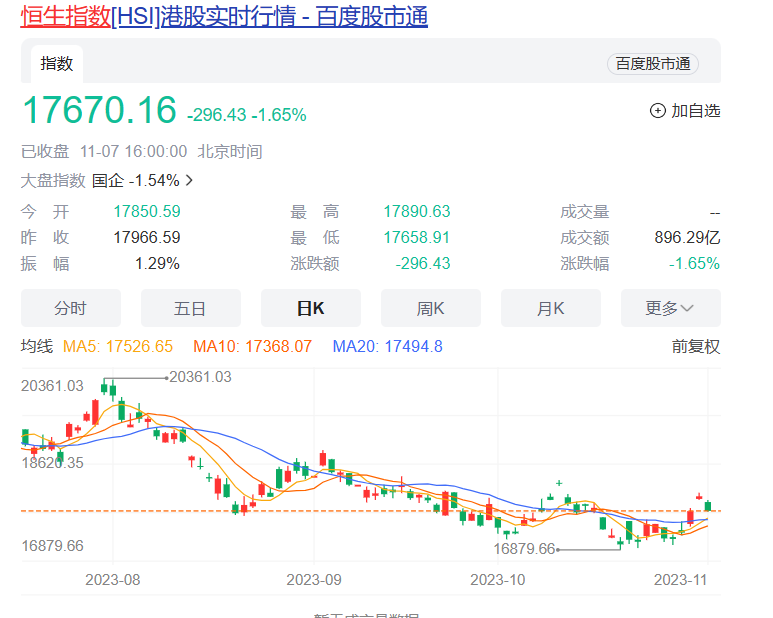
Task: Click the 最高 value 17890.63
Action: (x=417, y=211)
